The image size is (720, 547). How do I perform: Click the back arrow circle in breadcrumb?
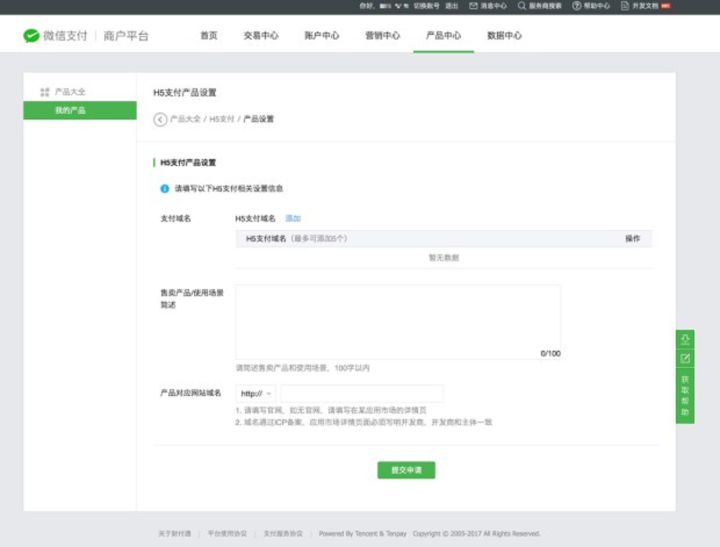pos(160,119)
